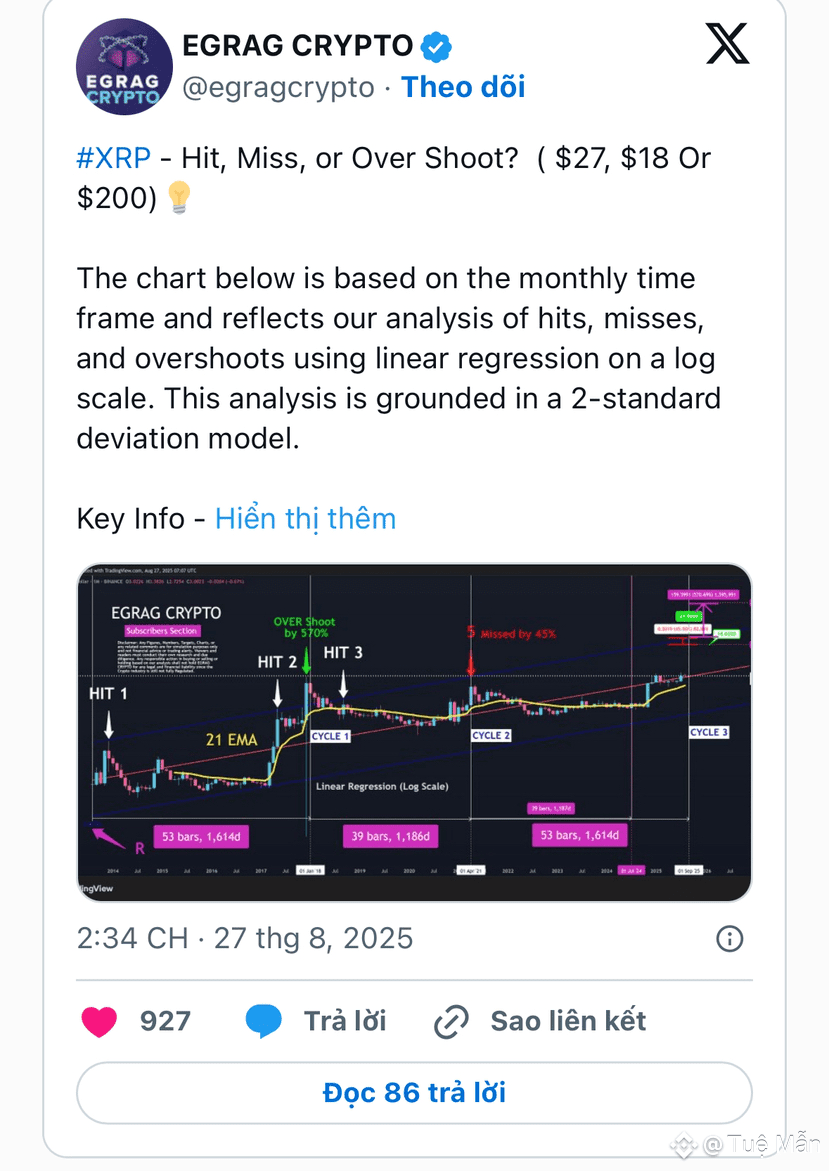This screenshot has width=829, height=1171.
Task: Click the lightbulb emoji in post
Action: click(x=179, y=198)
